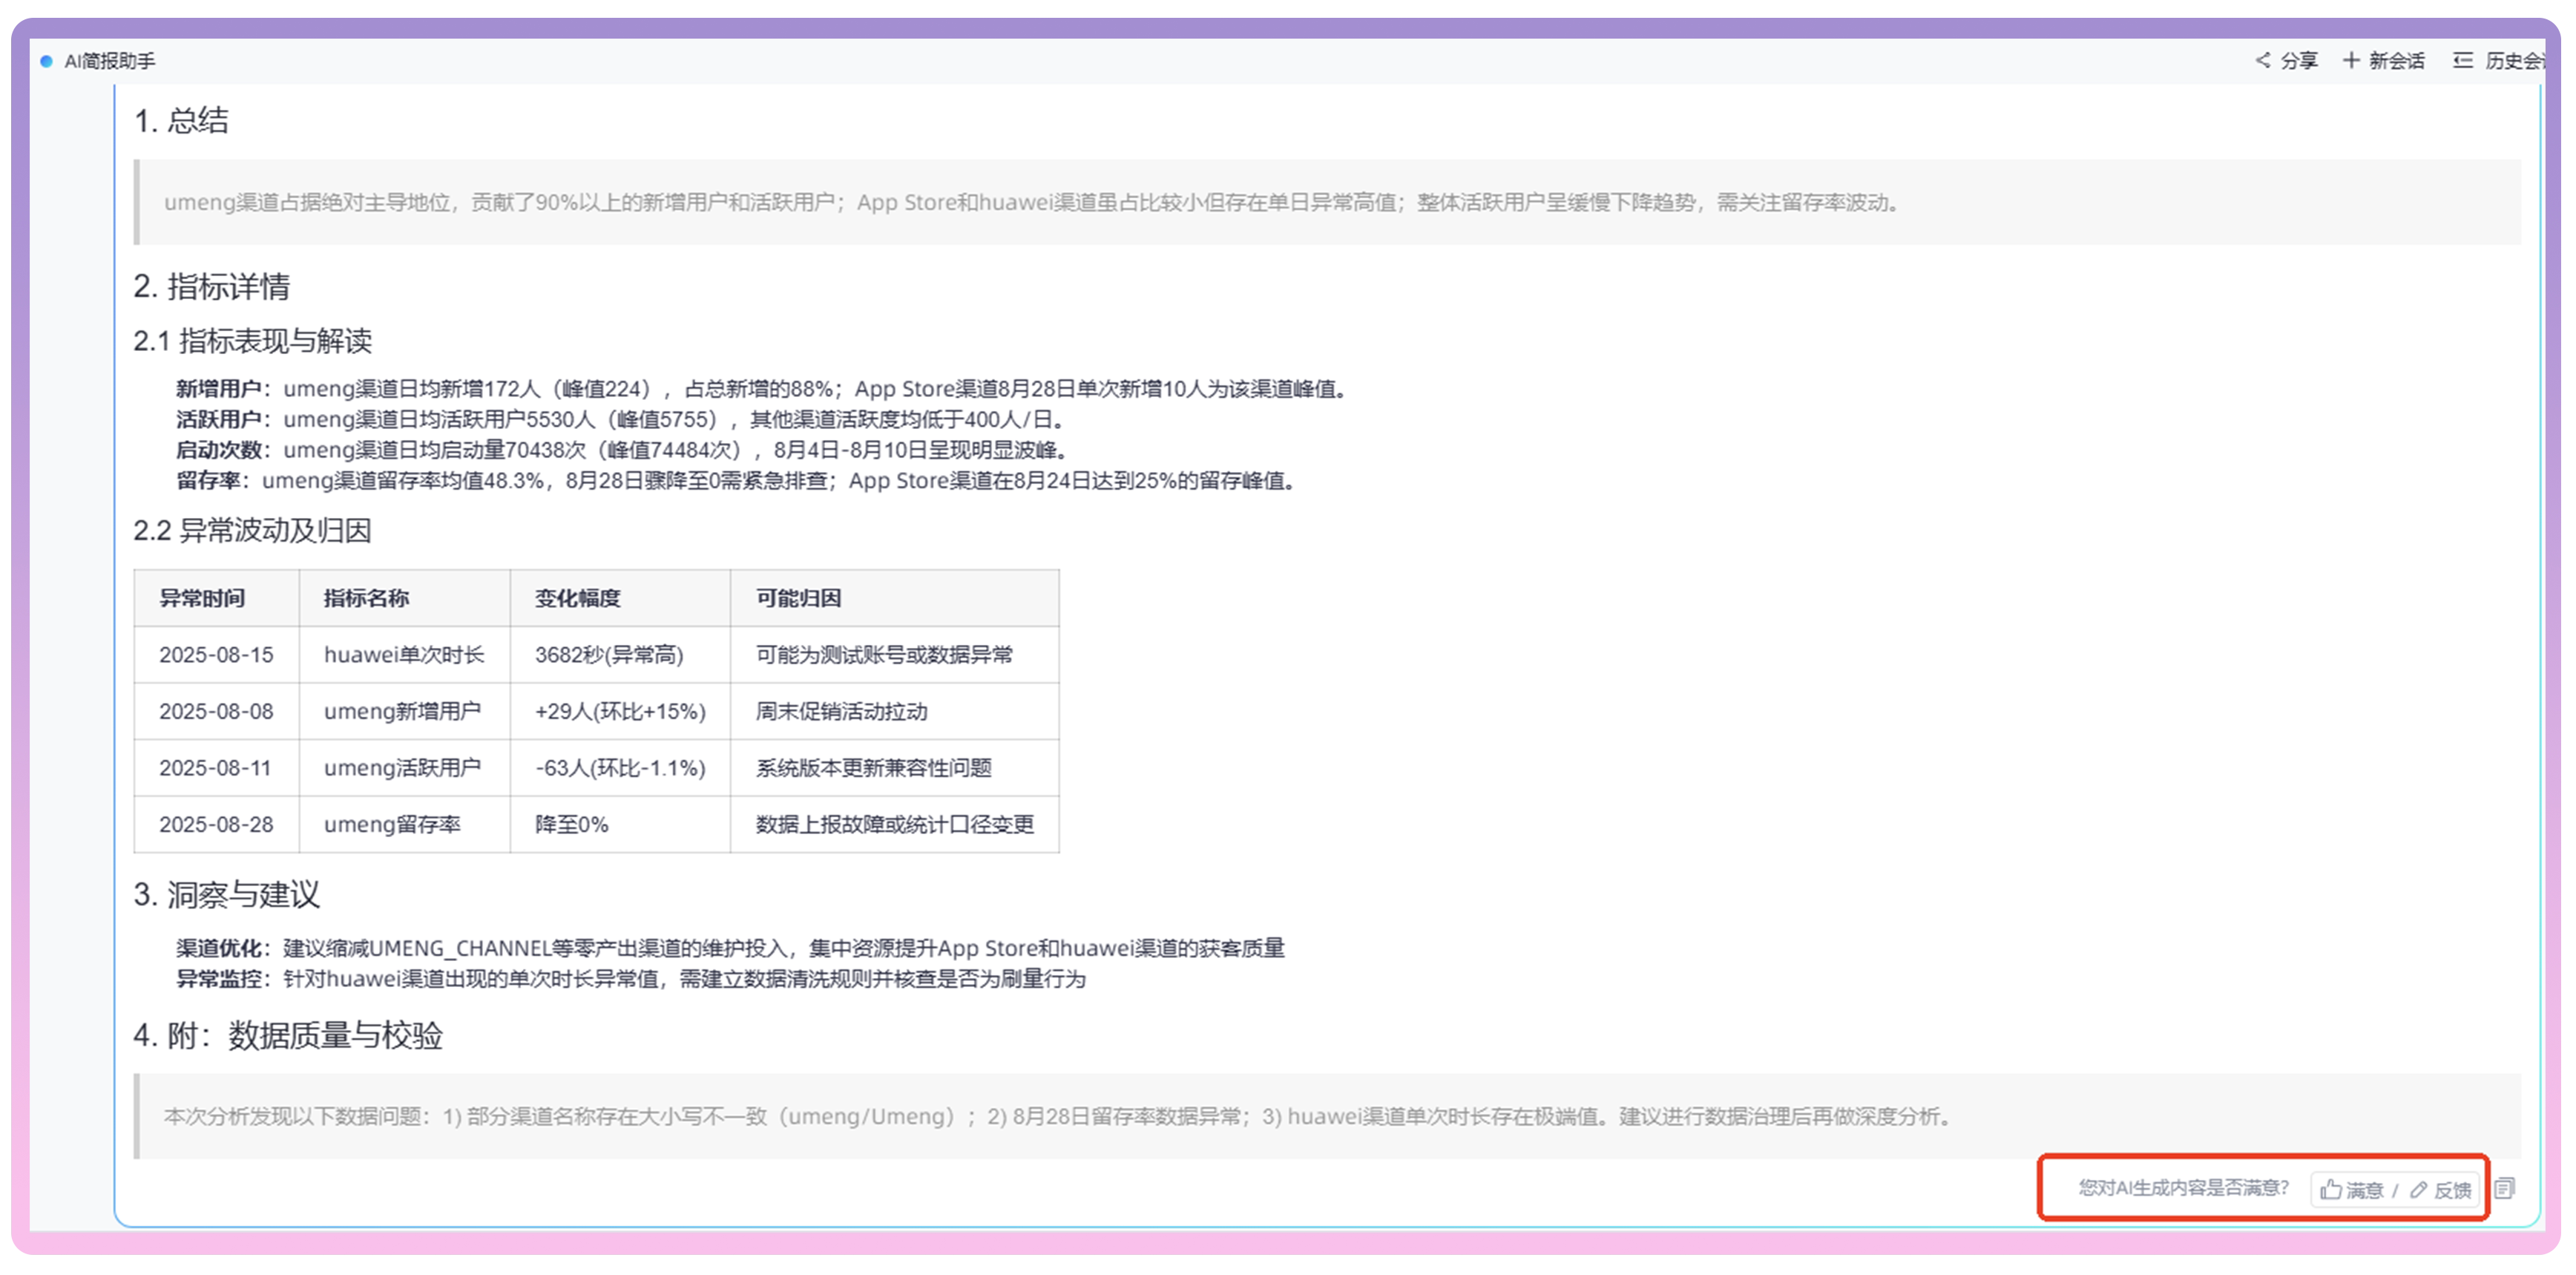Click the share arrow icon

click(x=2262, y=60)
